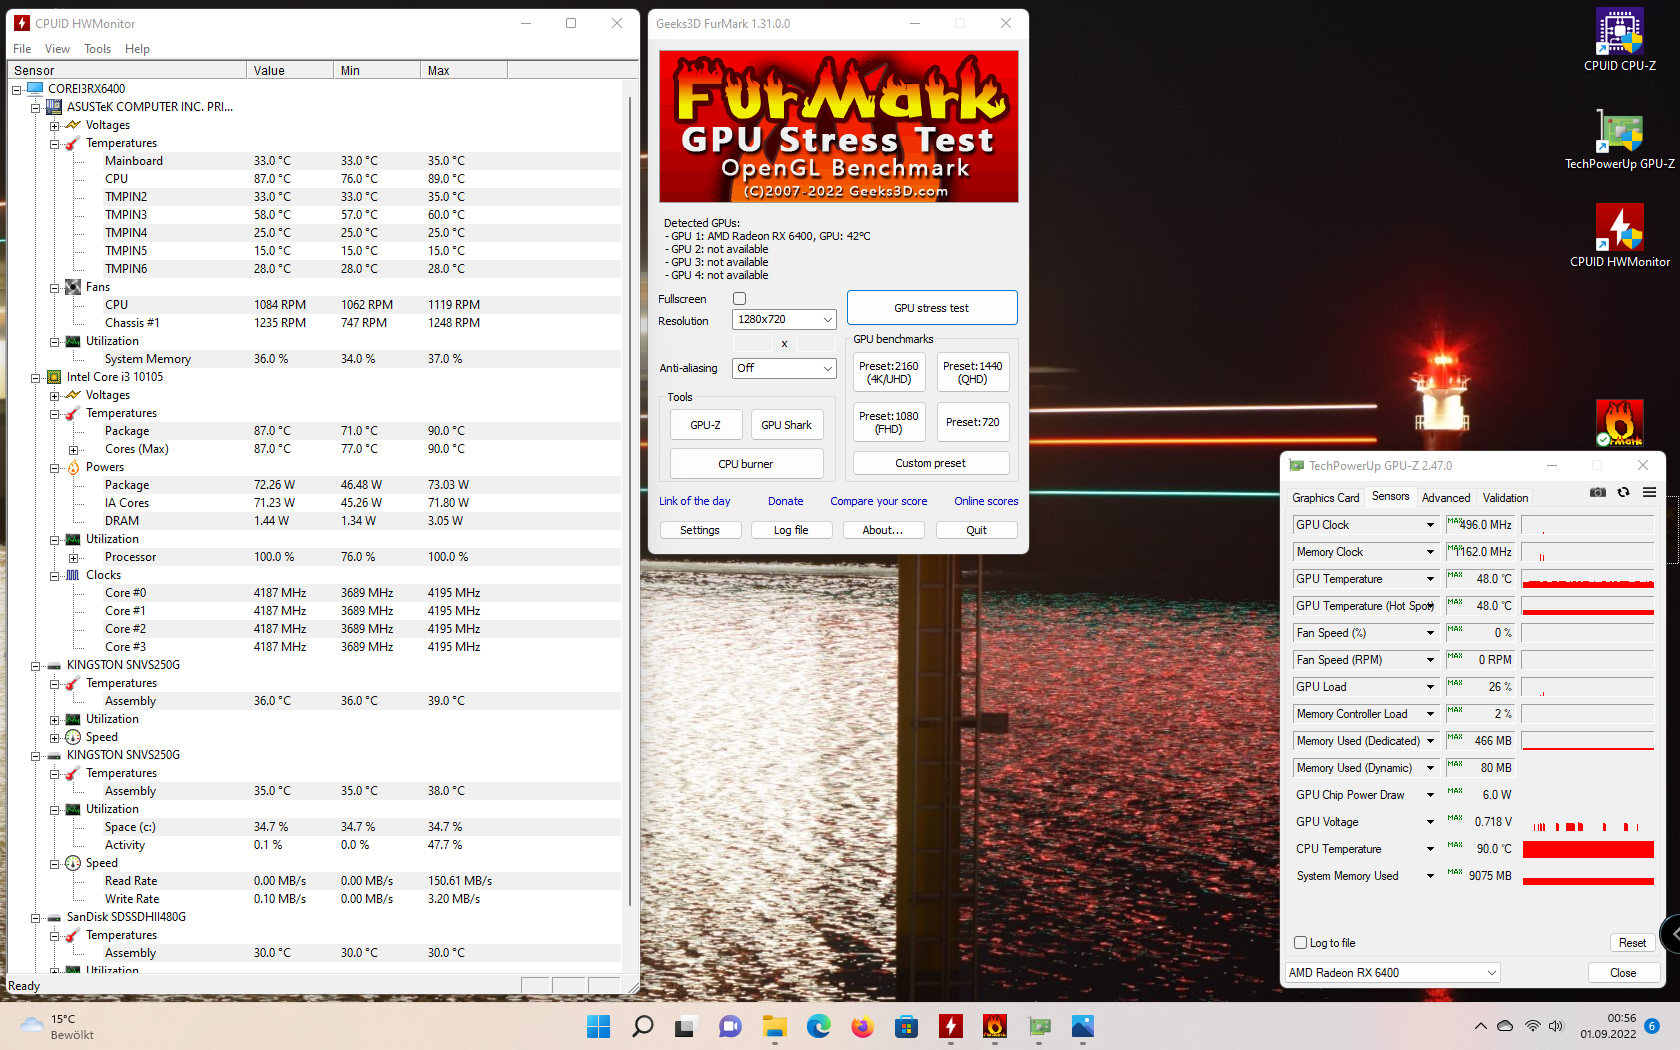This screenshot has width=1680, height=1050.
Task: Expand the Processor utilization node
Action: [73, 558]
